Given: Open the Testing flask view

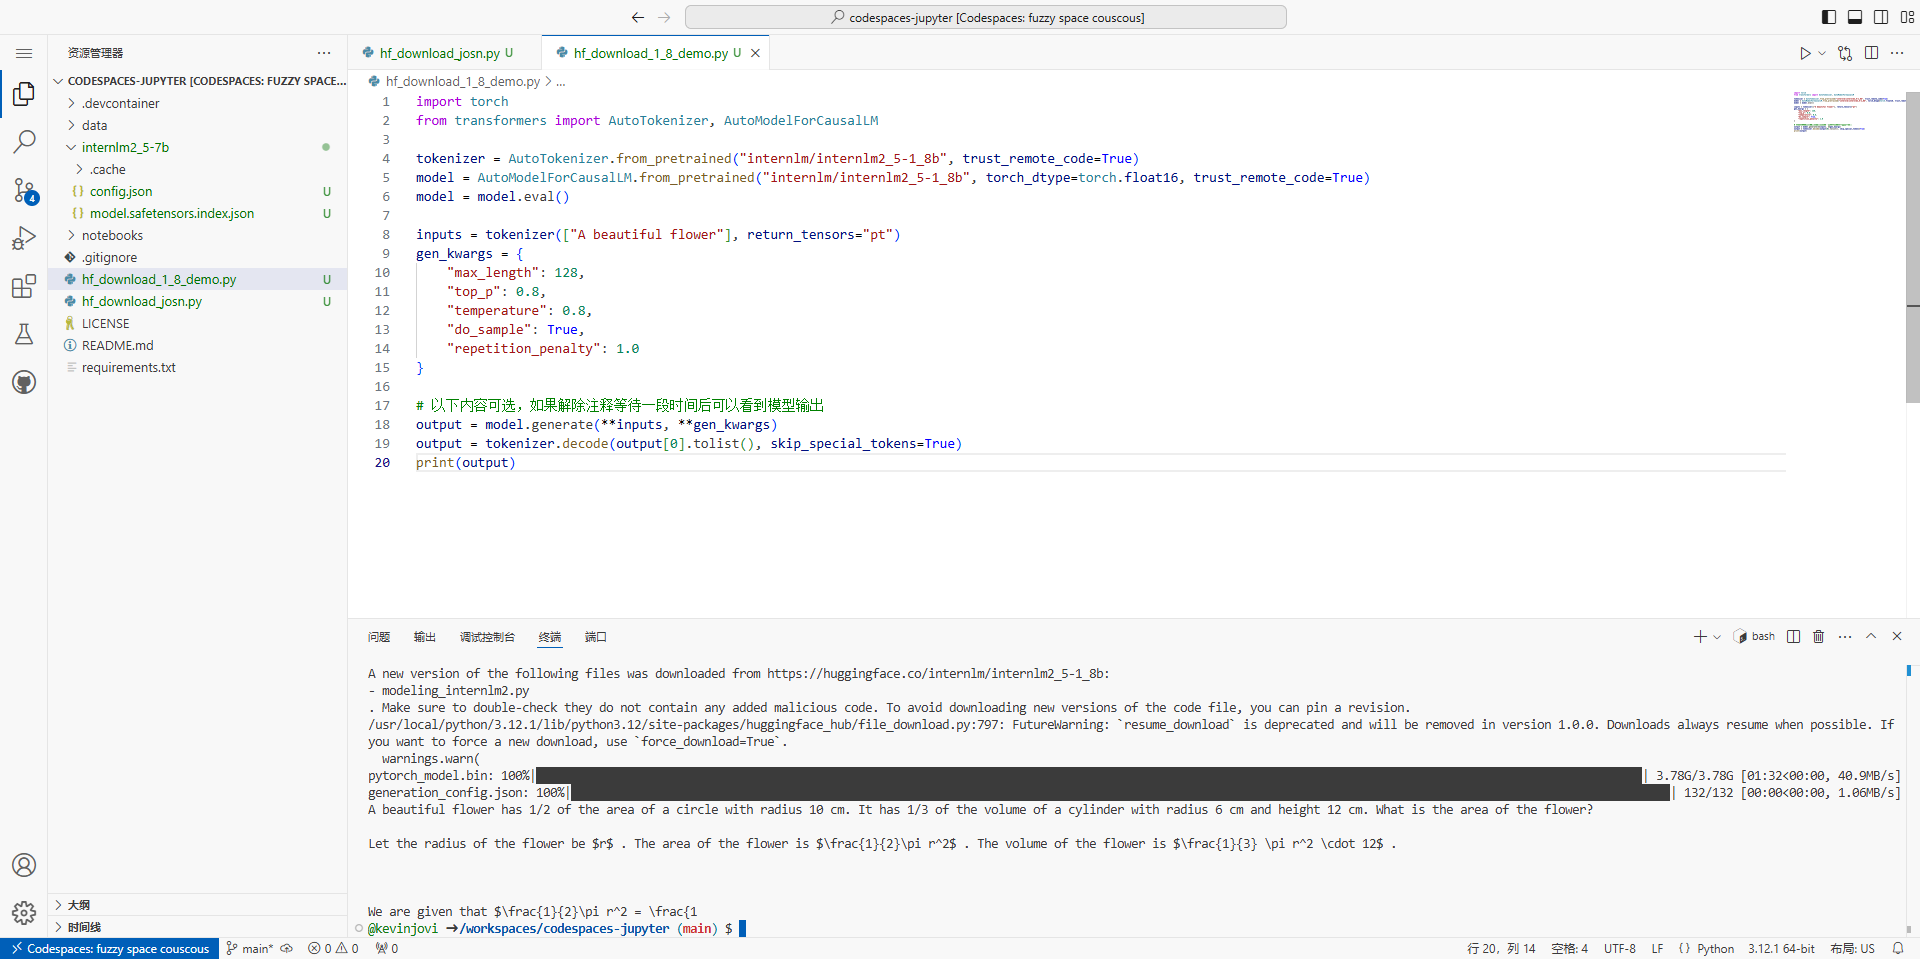Looking at the screenshot, I should pos(24,334).
